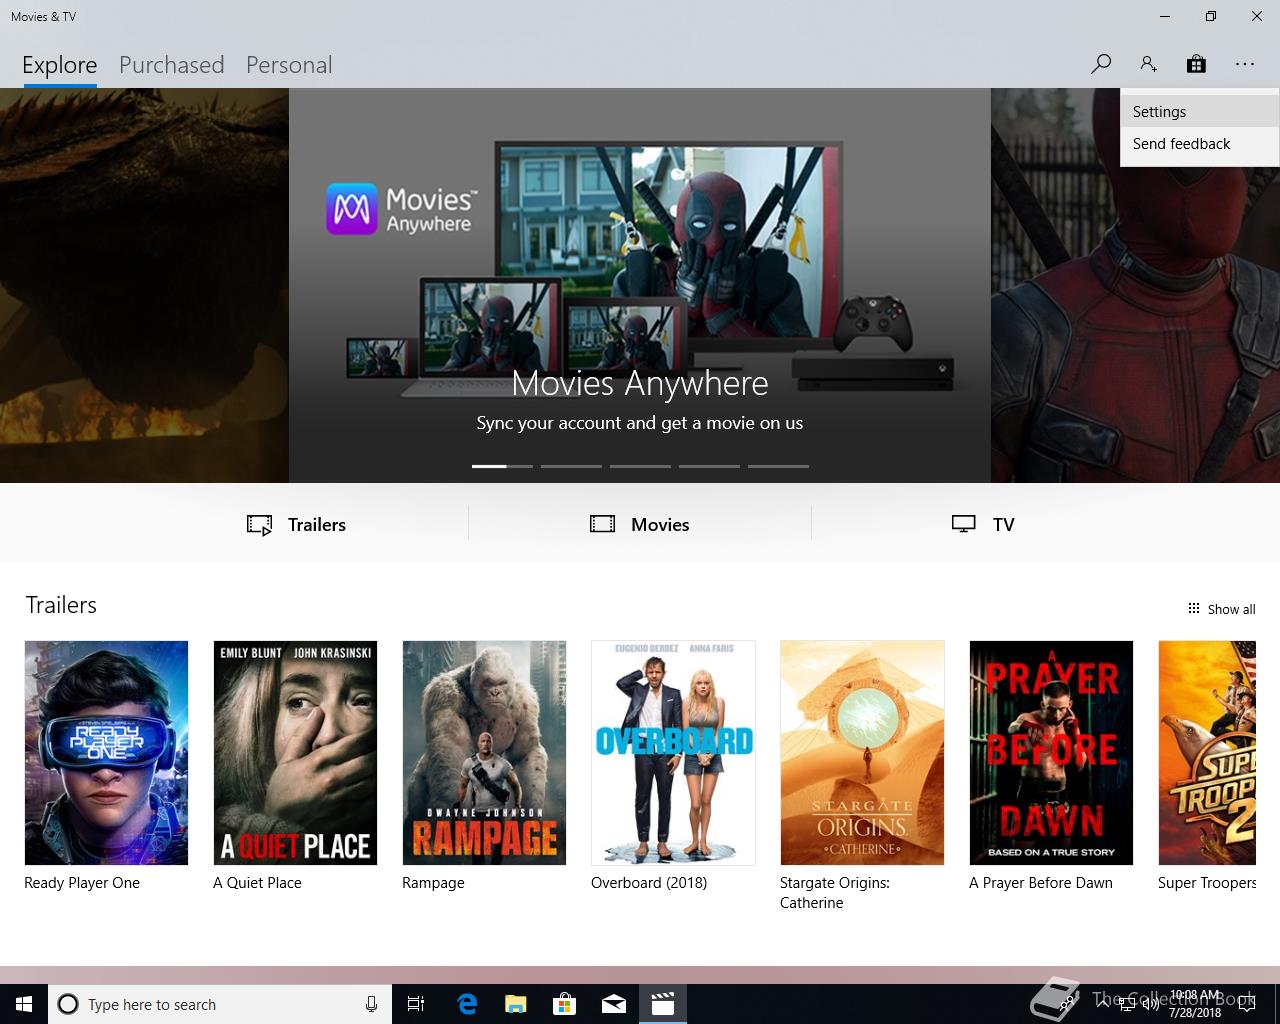Select Send feedback menu item

pyautogui.click(x=1200, y=144)
